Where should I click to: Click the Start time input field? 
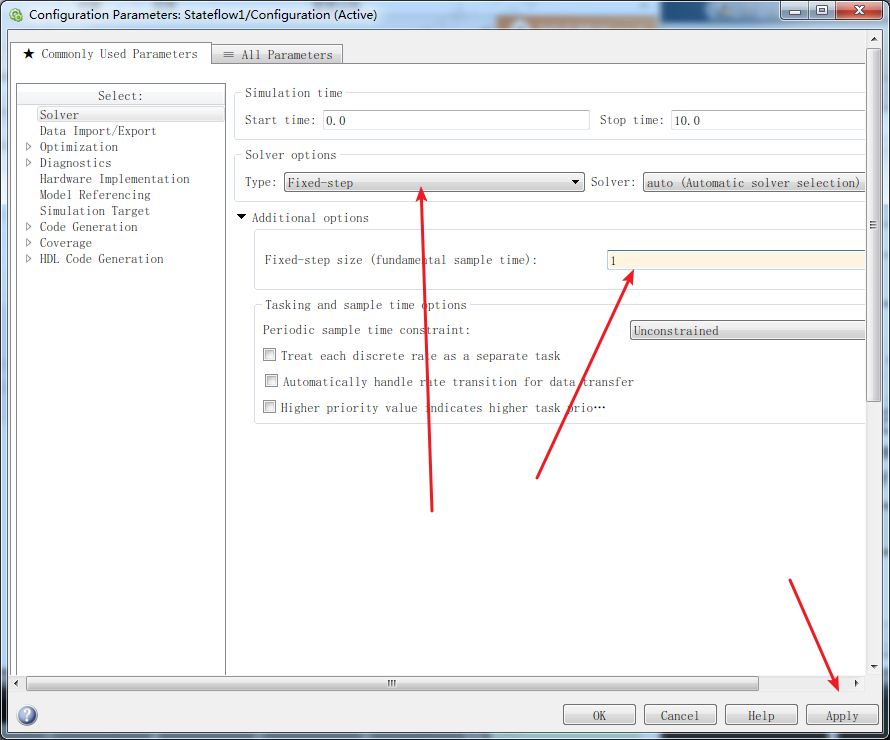point(456,120)
